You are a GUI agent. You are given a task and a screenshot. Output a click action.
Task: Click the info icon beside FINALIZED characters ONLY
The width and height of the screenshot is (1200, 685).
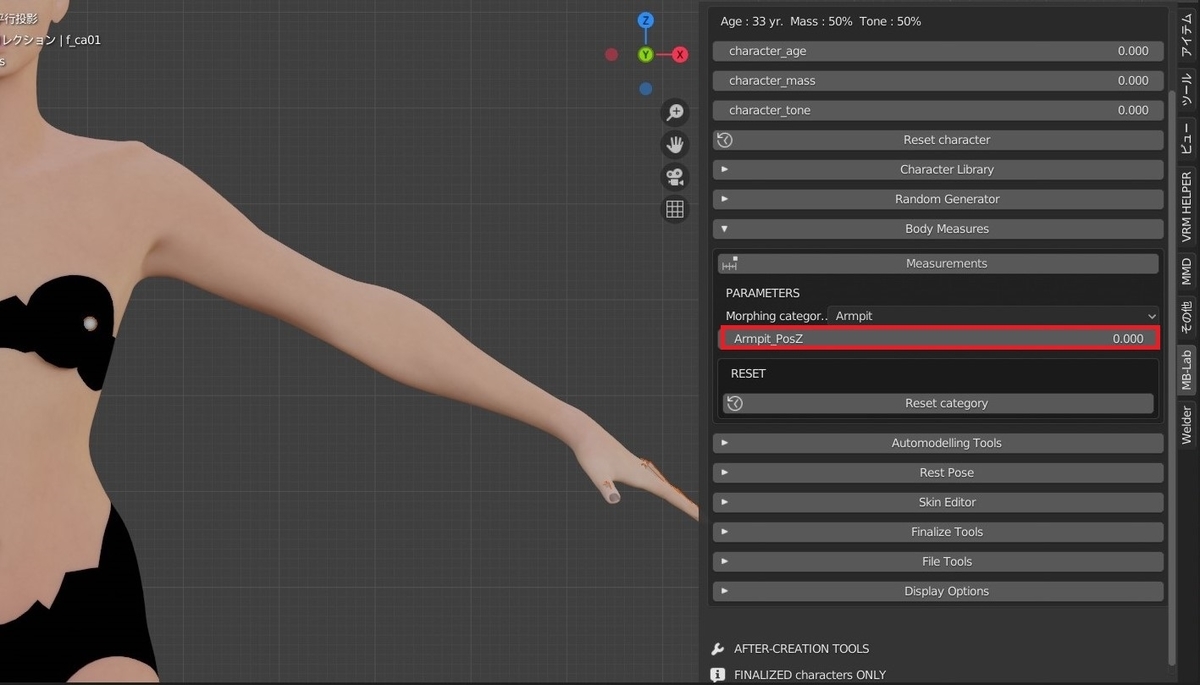point(717,675)
